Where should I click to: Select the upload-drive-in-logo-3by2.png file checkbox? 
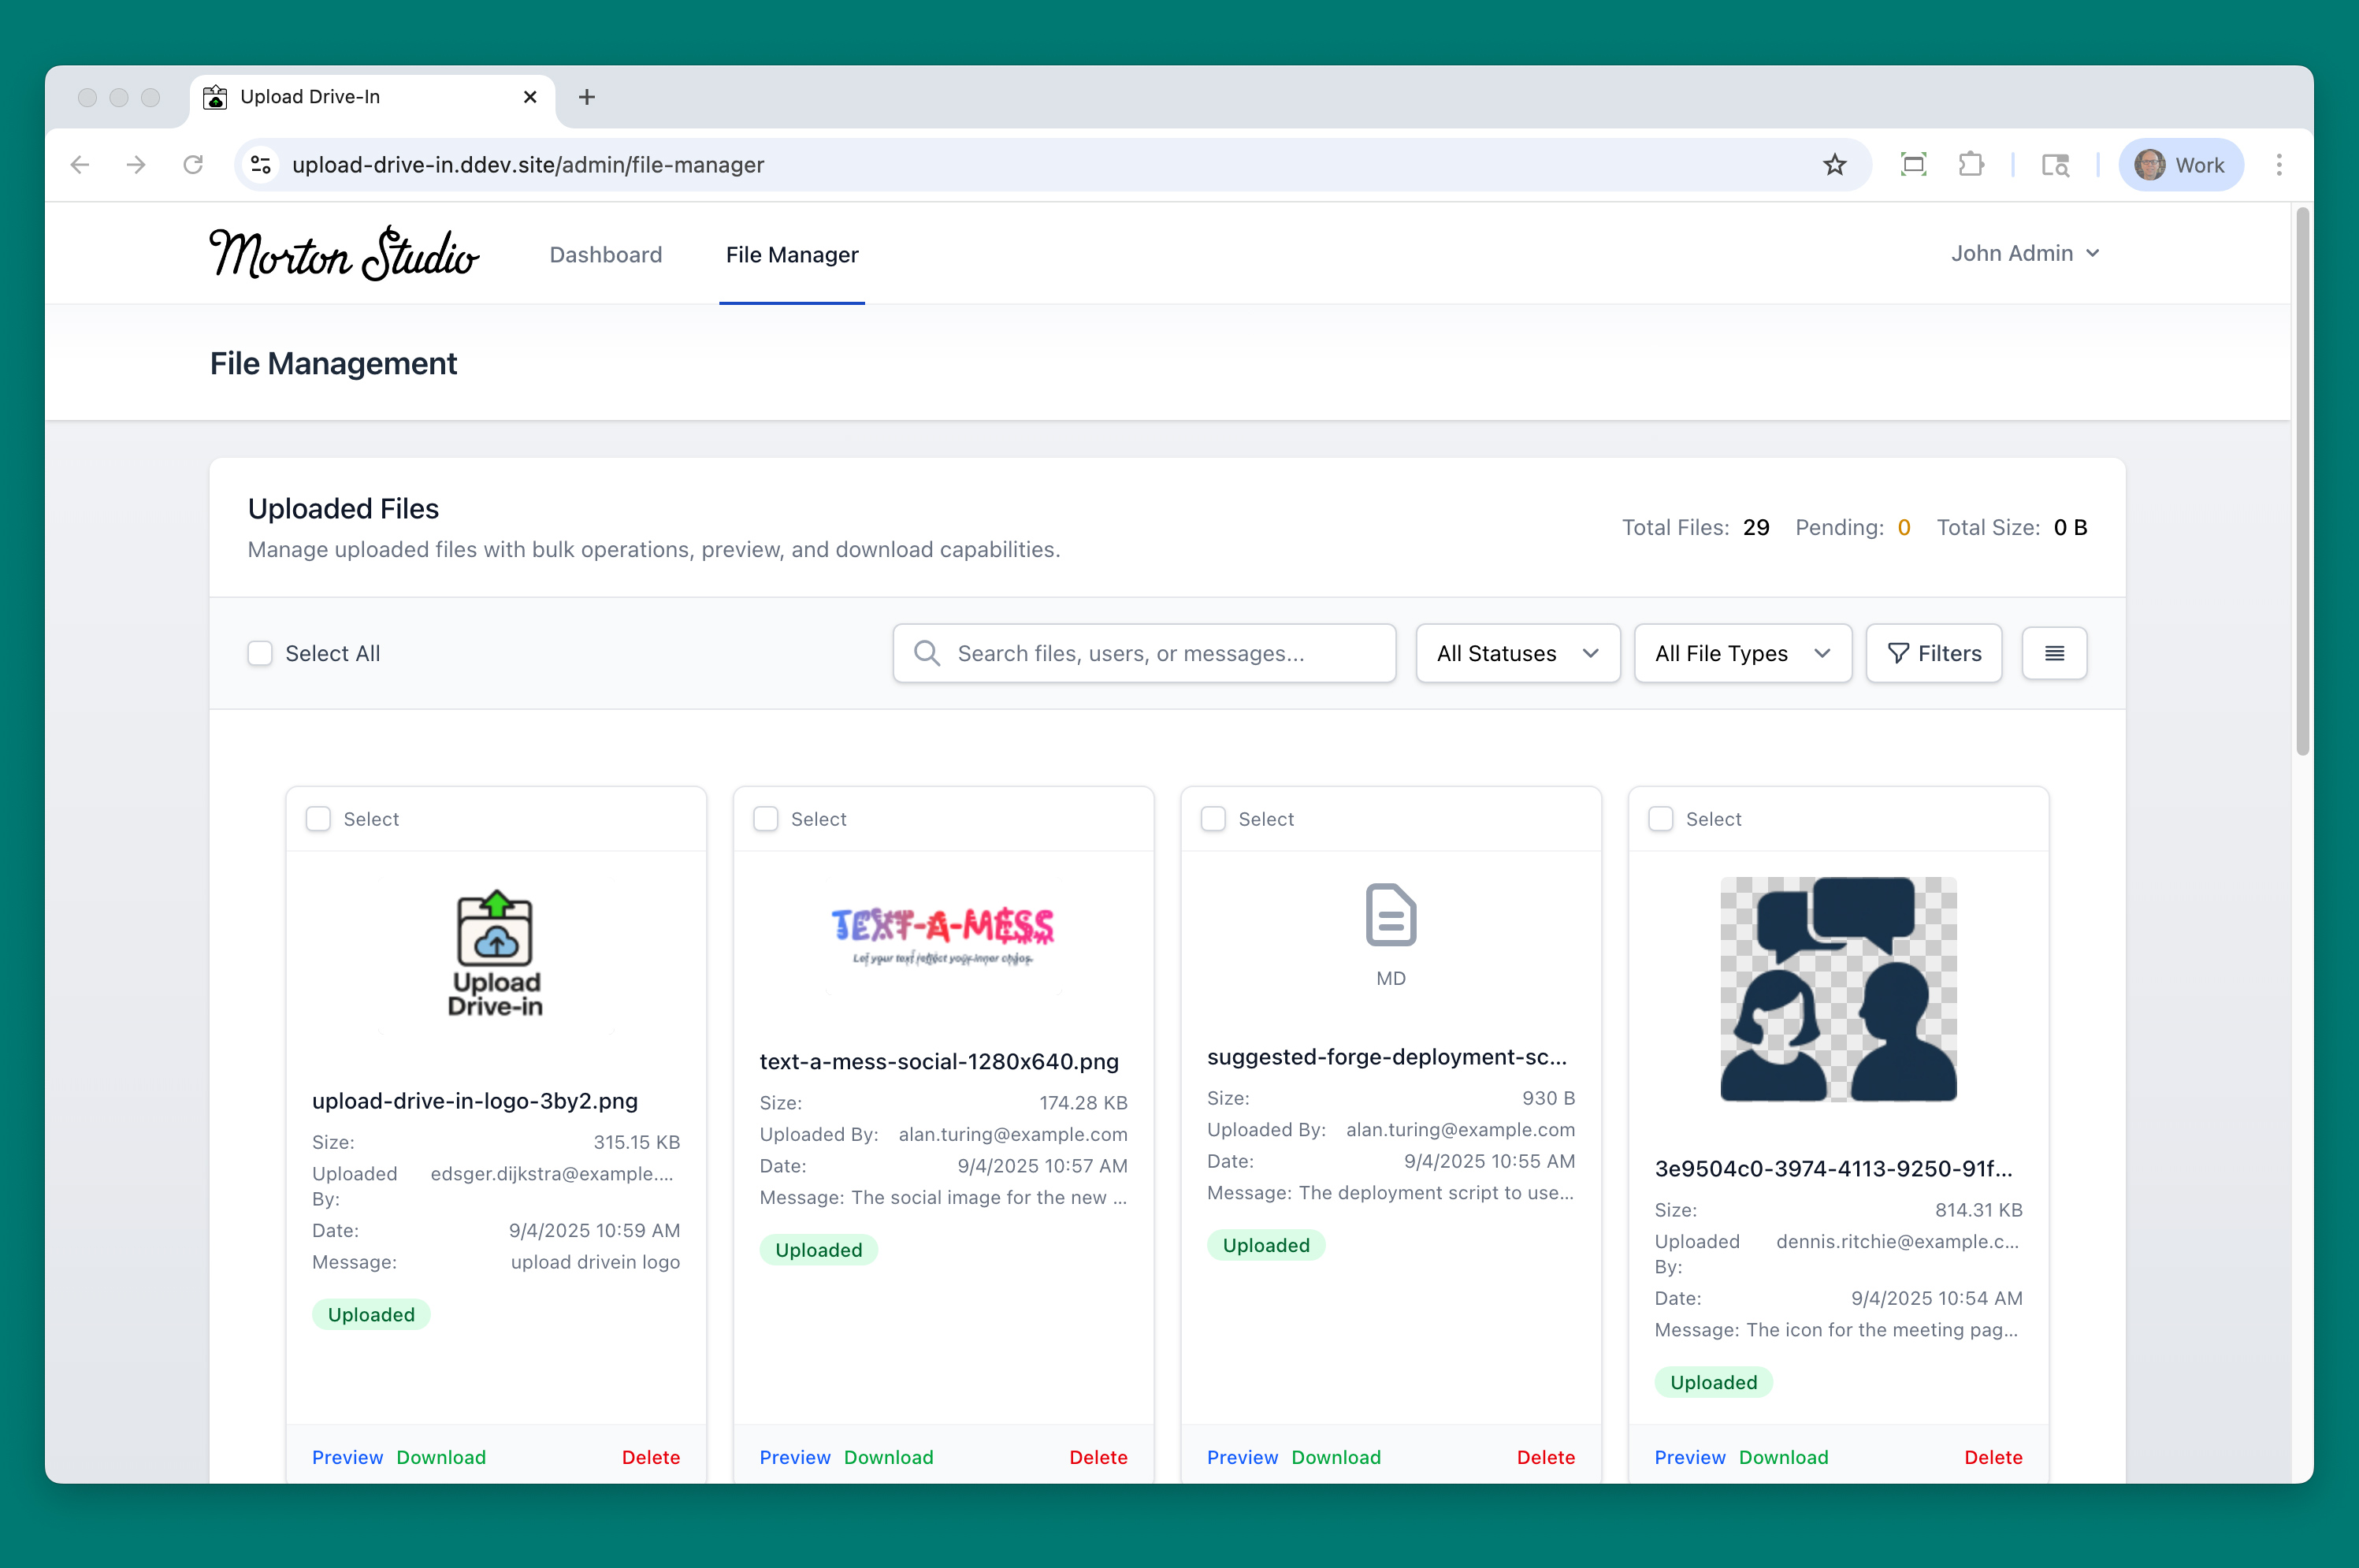[x=318, y=819]
